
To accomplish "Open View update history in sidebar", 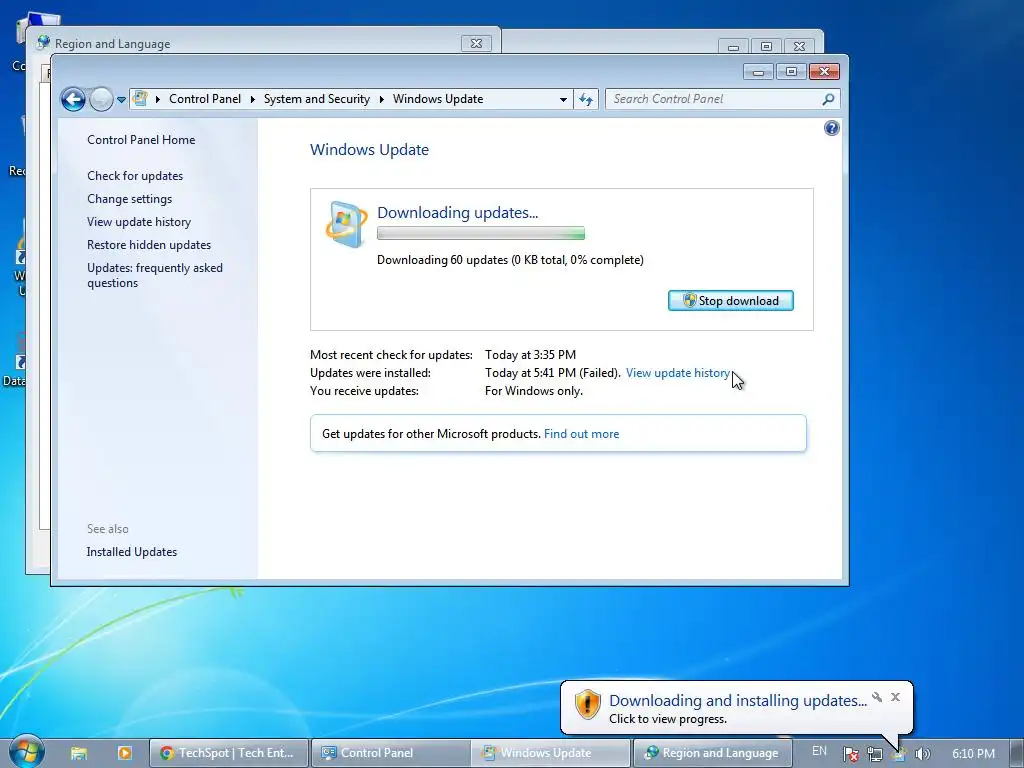I will (x=139, y=221).
